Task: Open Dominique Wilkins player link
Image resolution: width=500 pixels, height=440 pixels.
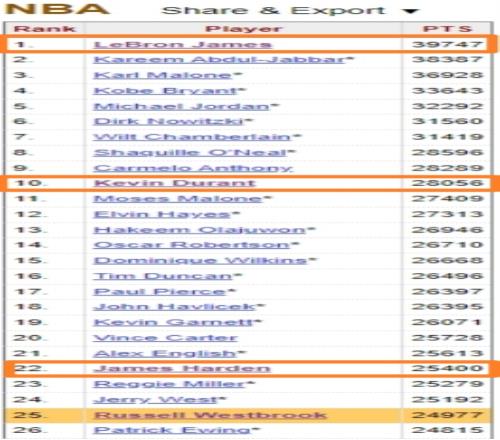Action: [200, 261]
